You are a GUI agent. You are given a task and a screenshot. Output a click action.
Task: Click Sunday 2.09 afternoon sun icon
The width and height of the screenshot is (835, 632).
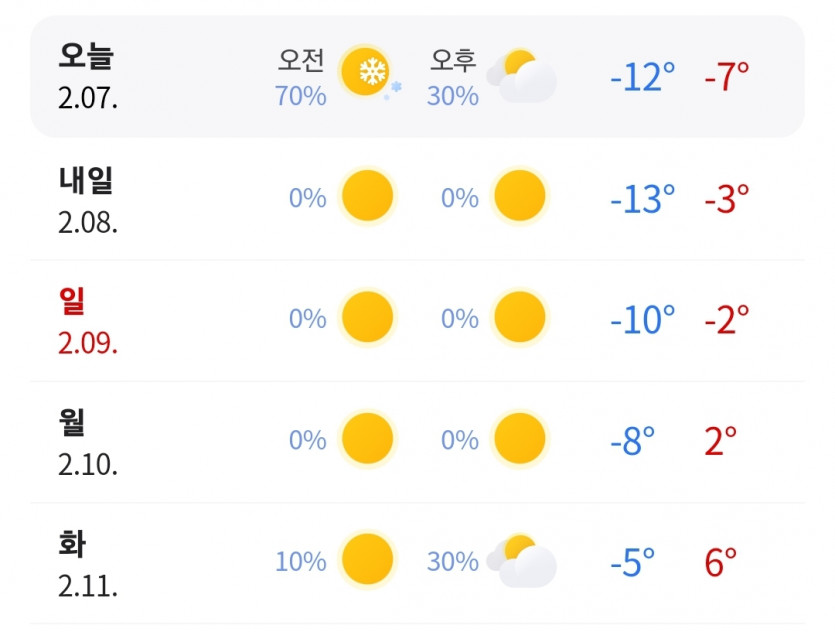pyautogui.click(x=520, y=317)
